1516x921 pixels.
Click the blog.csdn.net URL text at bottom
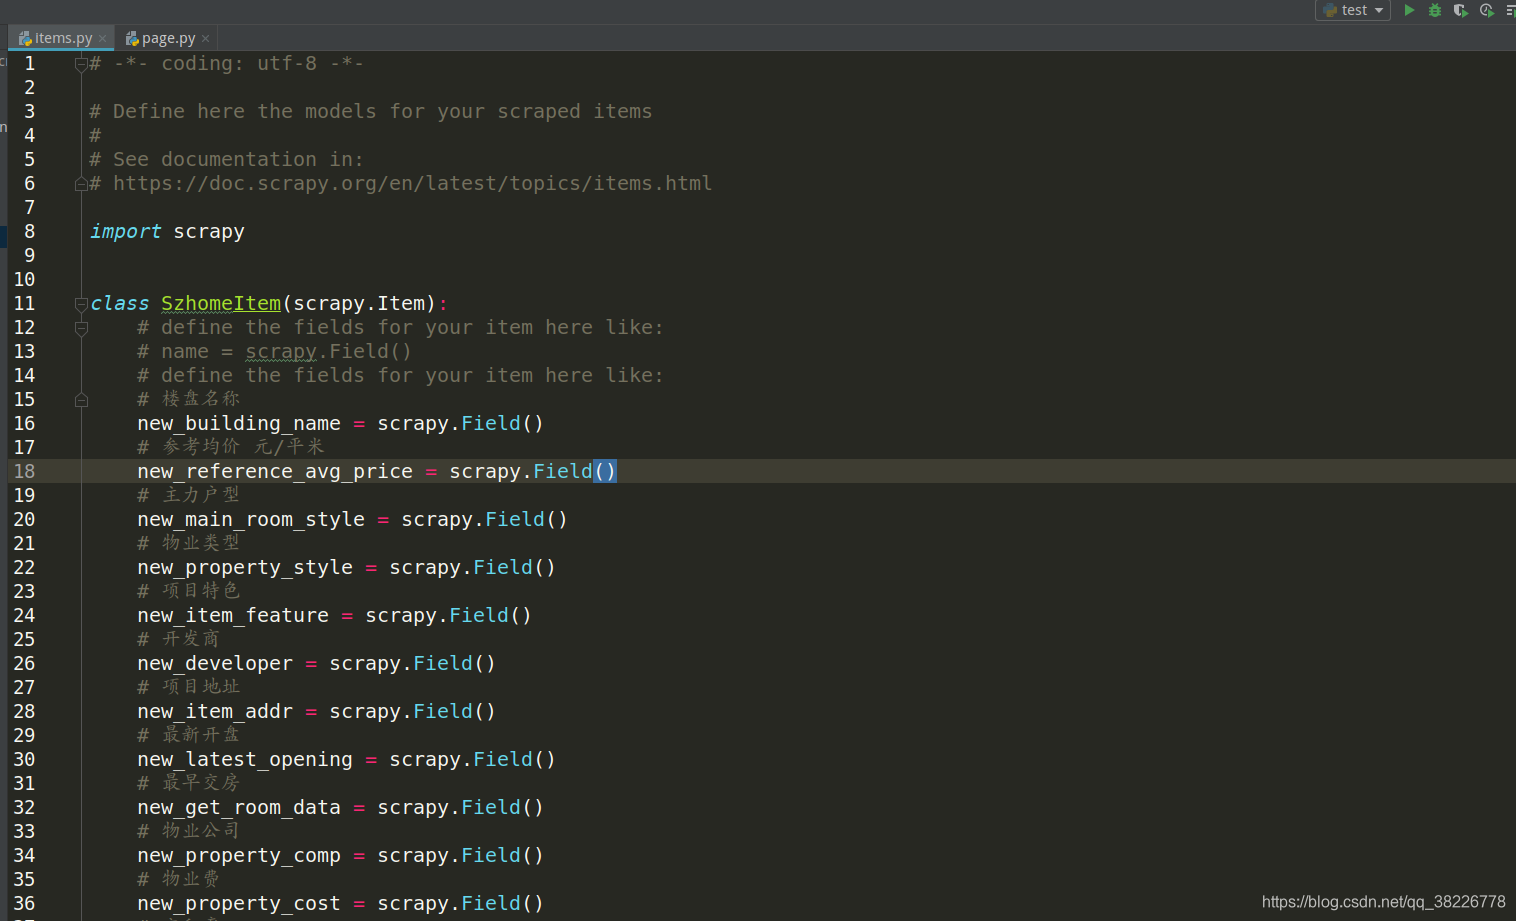click(x=1383, y=902)
